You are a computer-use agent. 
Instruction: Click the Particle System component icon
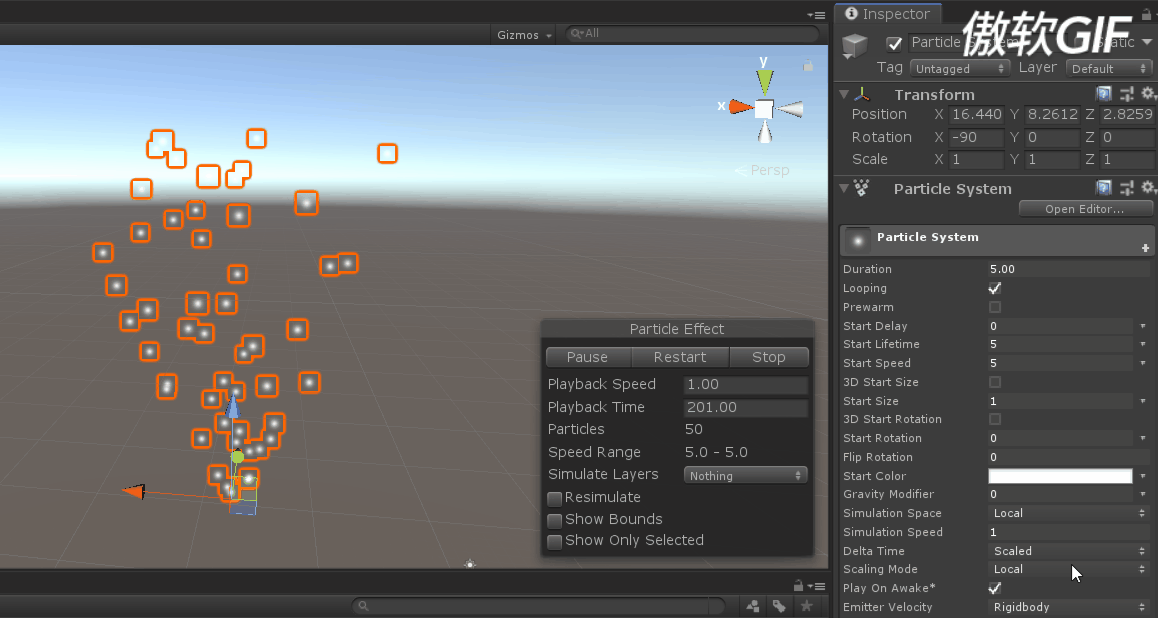(862, 188)
